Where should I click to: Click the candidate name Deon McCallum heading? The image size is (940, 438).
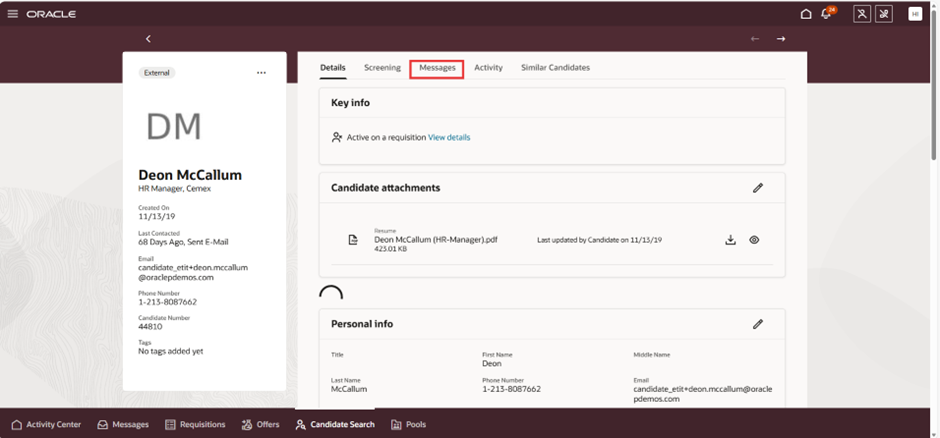(190, 175)
